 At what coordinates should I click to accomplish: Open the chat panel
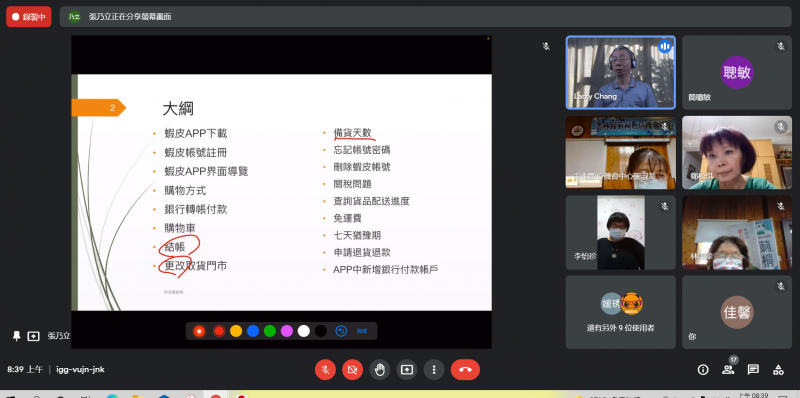click(x=753, y=369)
